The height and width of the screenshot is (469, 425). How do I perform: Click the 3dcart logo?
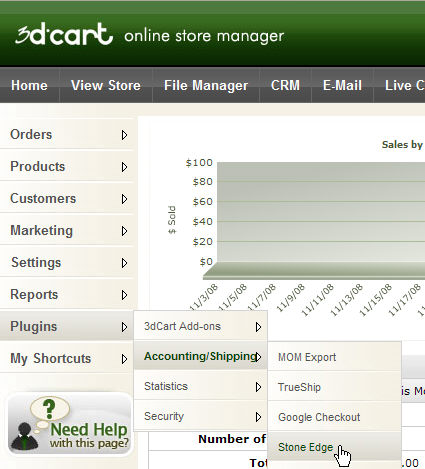click(x=64, y=34)
